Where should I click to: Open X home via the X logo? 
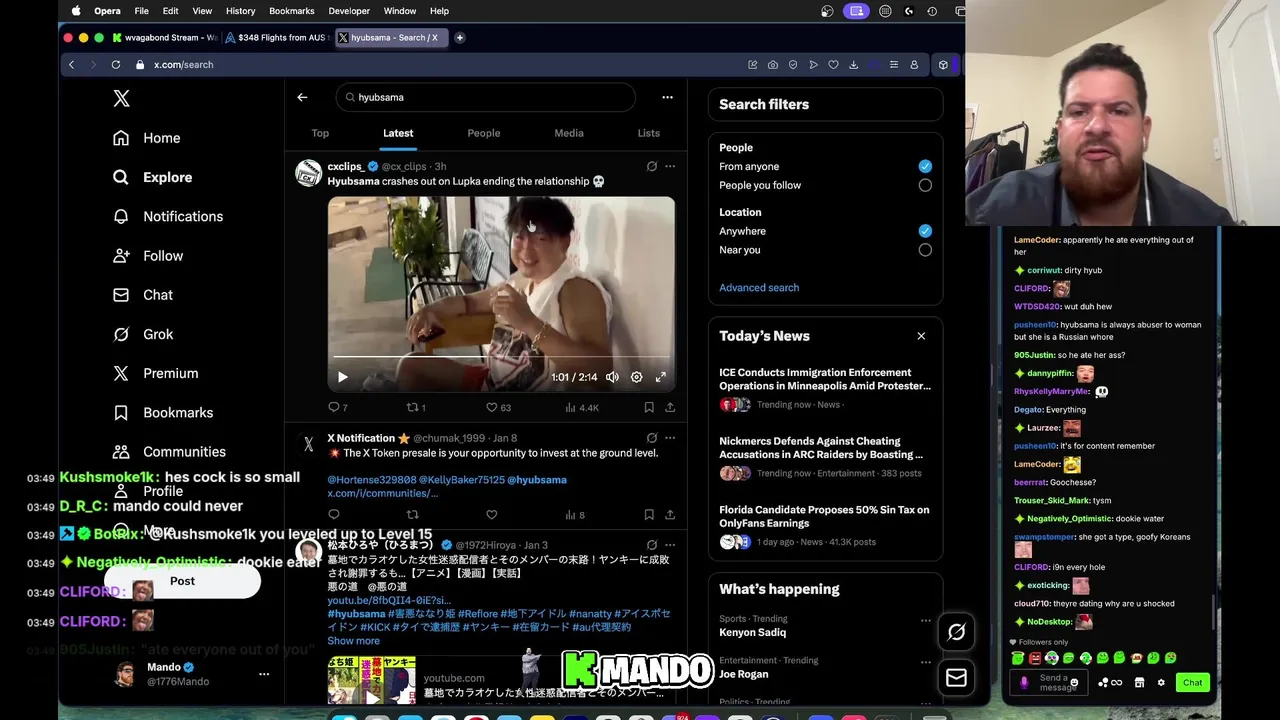[121, 98]
